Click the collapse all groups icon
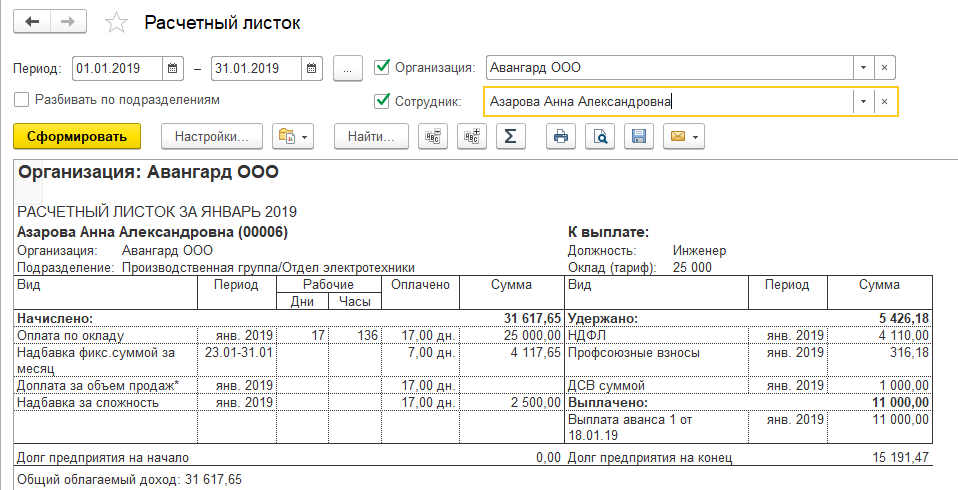The image size is (958, 490). (x=434, y=136)
